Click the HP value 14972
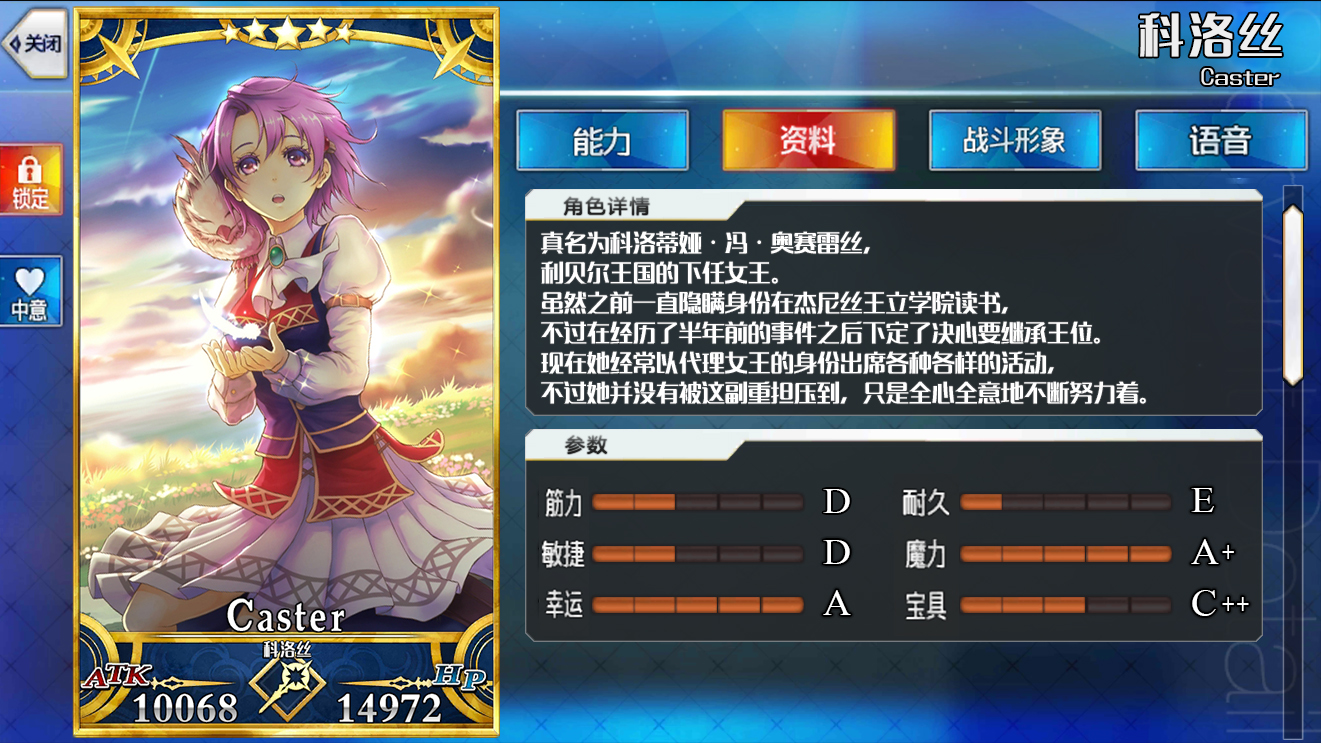 pos(389,707)
